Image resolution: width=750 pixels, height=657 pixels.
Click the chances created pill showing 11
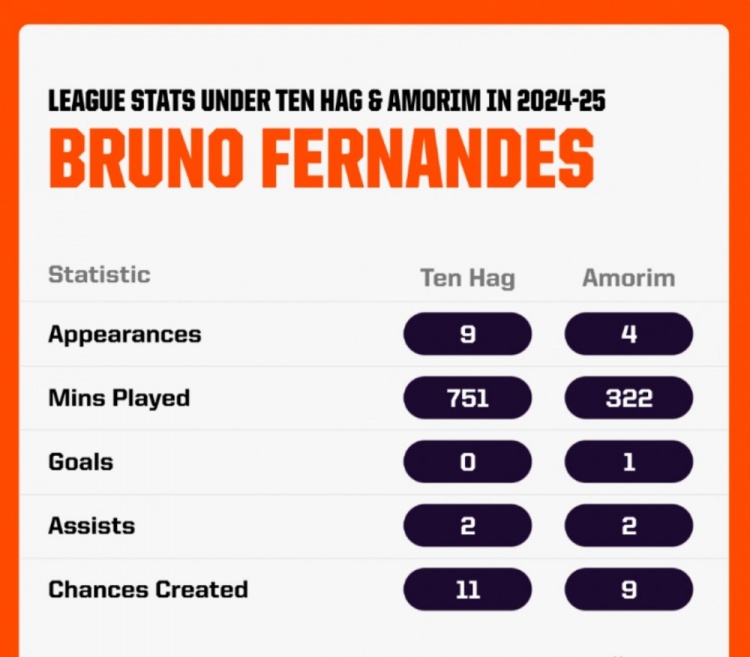(467, 590)
